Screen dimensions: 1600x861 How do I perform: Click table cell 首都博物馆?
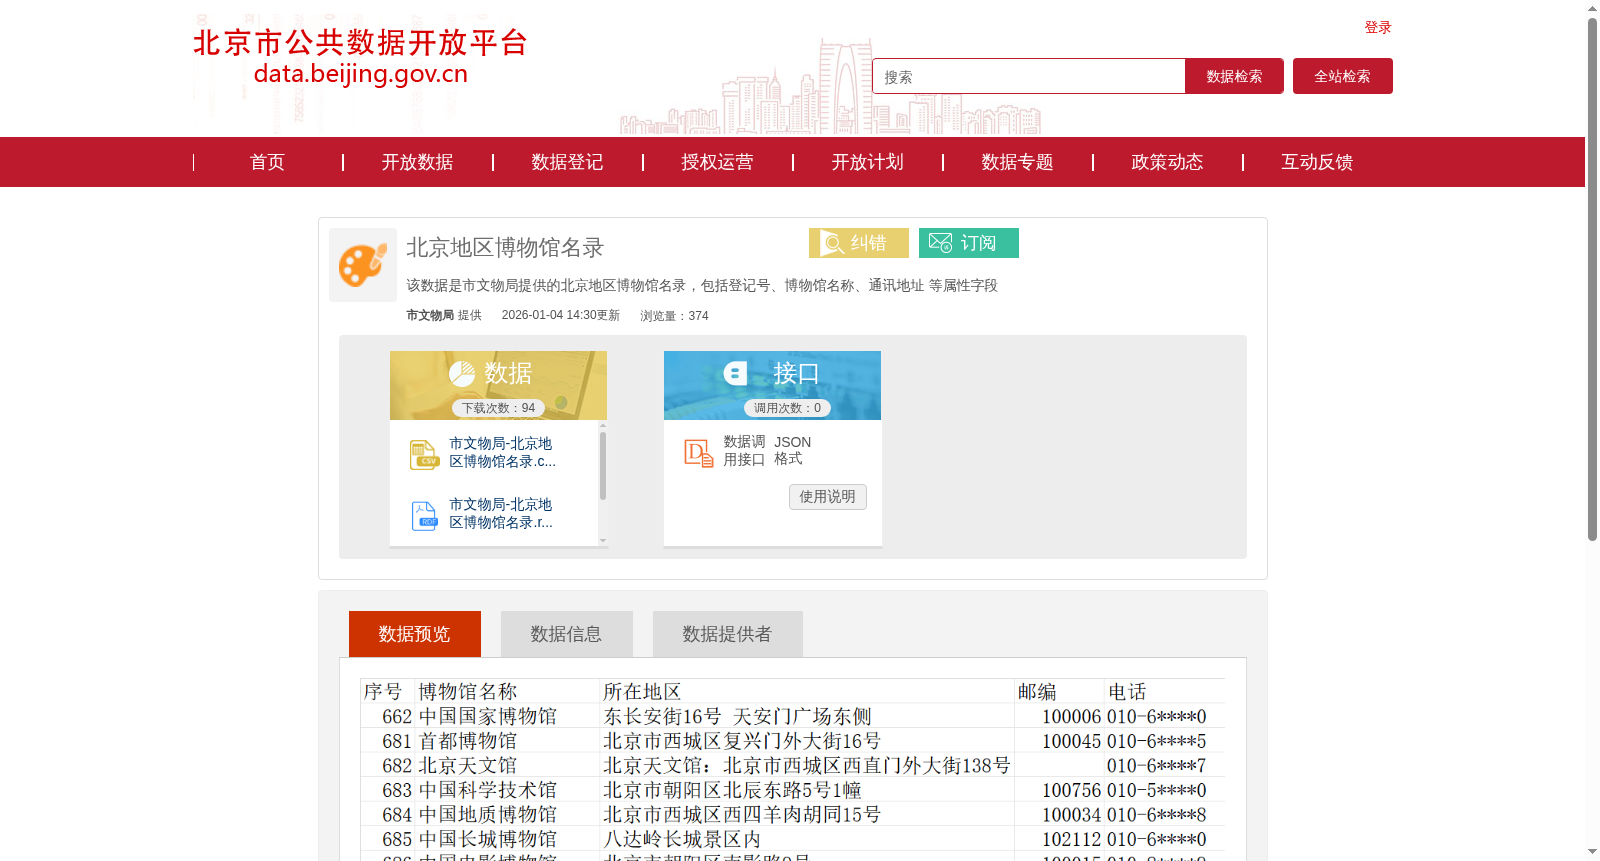pos(468,741)
